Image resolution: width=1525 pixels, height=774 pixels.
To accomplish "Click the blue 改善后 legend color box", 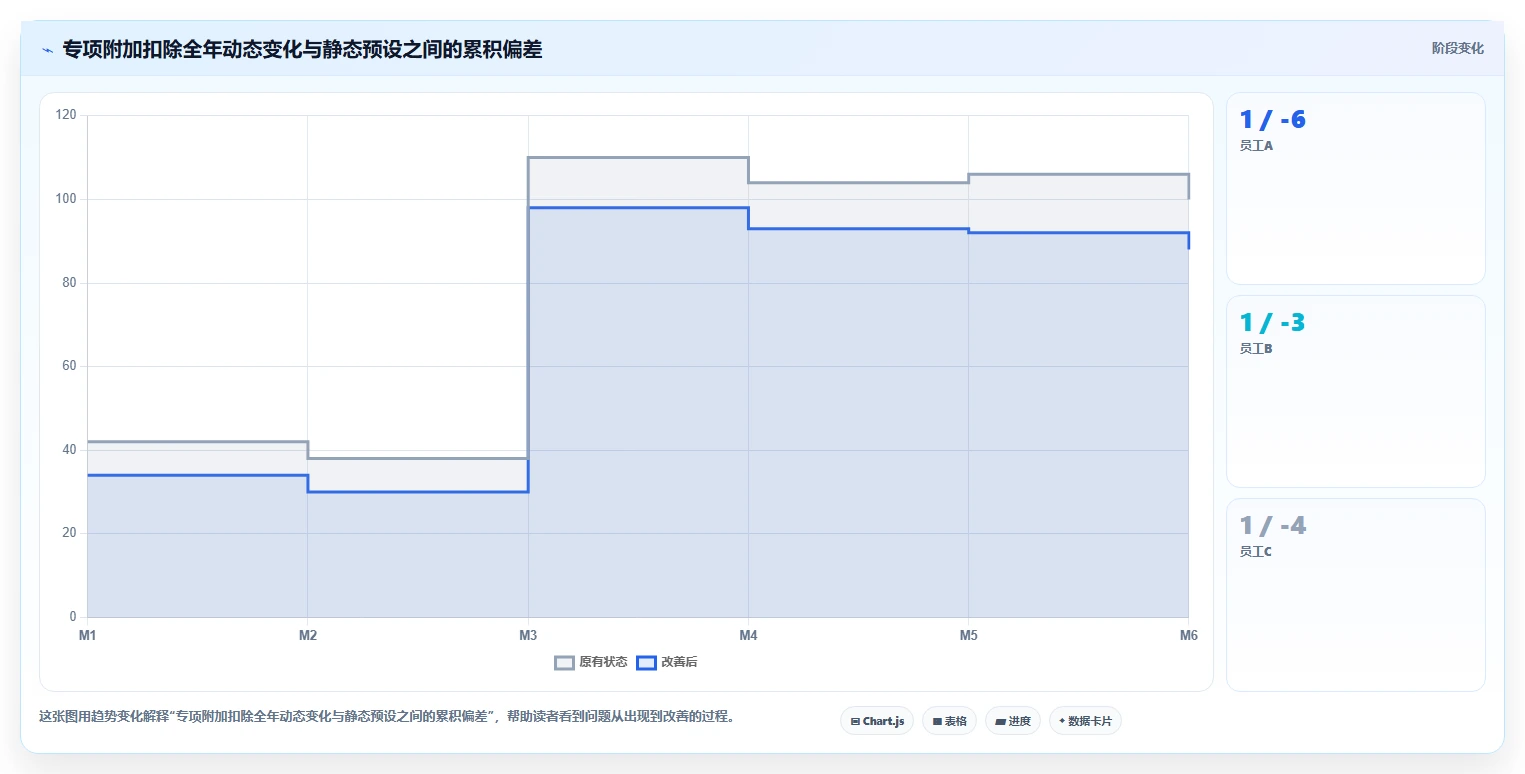I will pos(647,662).
